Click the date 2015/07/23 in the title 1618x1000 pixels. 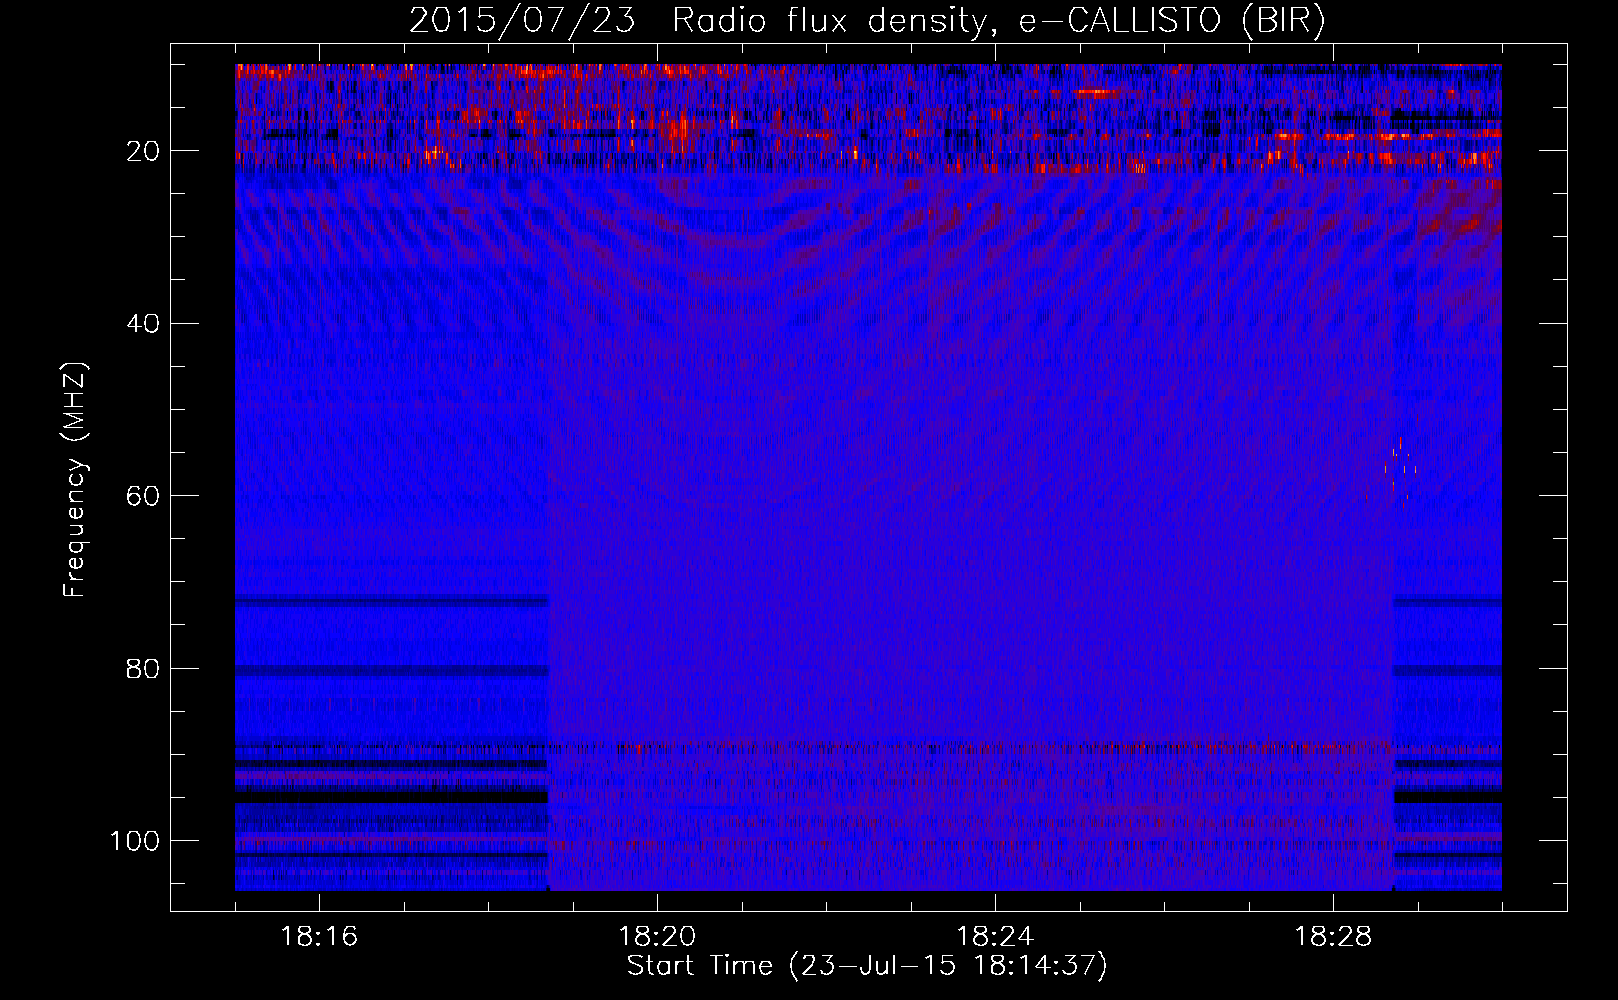522,21
